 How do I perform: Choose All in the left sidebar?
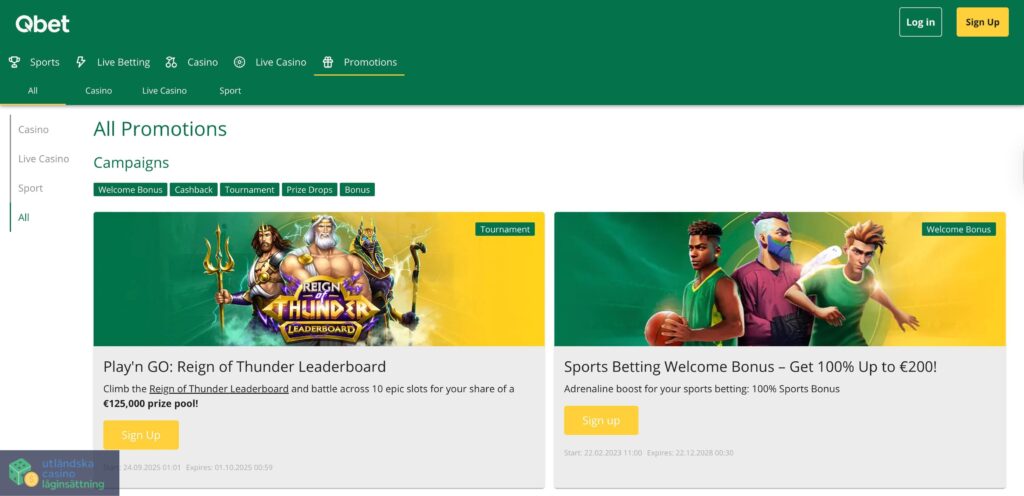tap(24, 217)
